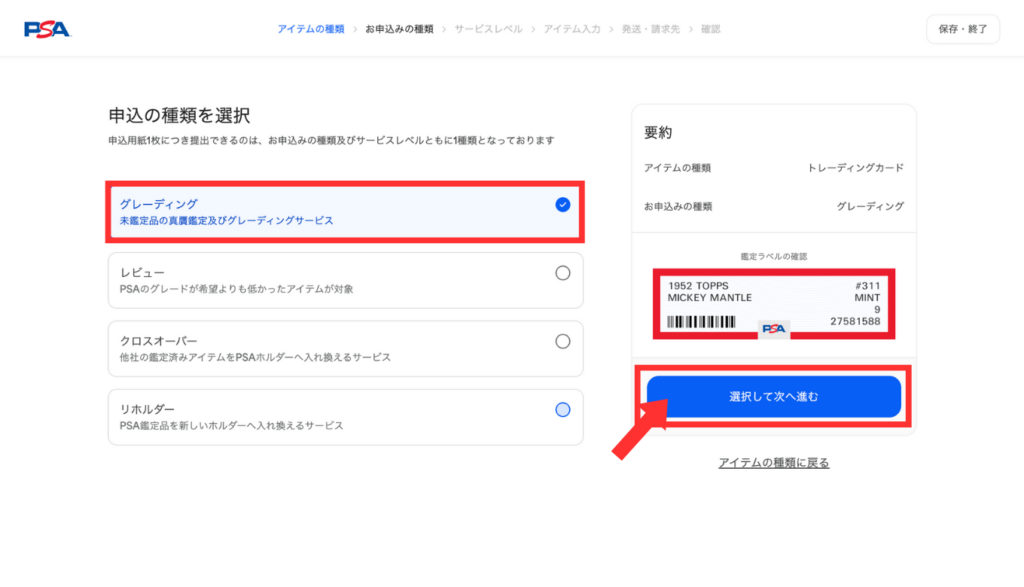Viewport: 1024px width, 587px height.
Task: Click the 鑑定ラベルの確認 caption
Action: pyautogui.click(x=774, y=257)
